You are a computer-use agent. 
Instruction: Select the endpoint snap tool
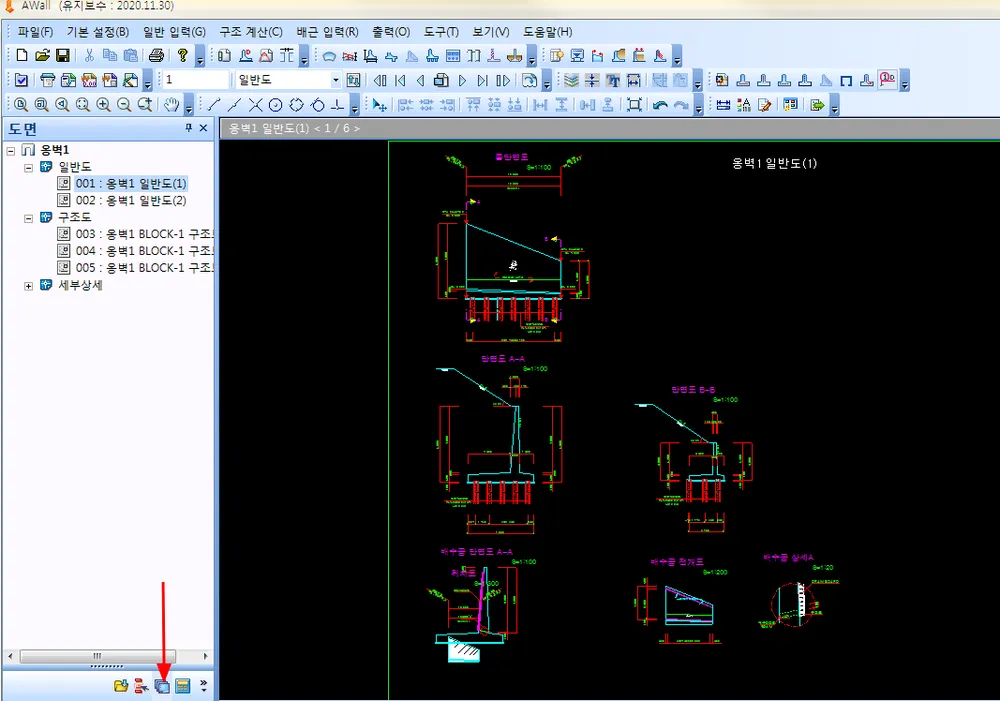[214, 104]
